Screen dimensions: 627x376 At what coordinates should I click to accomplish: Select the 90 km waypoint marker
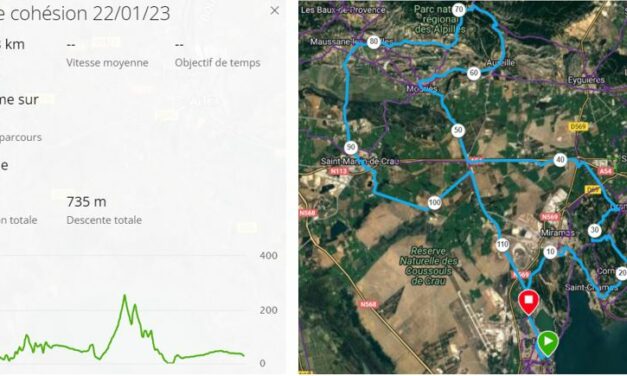[351, 147]
